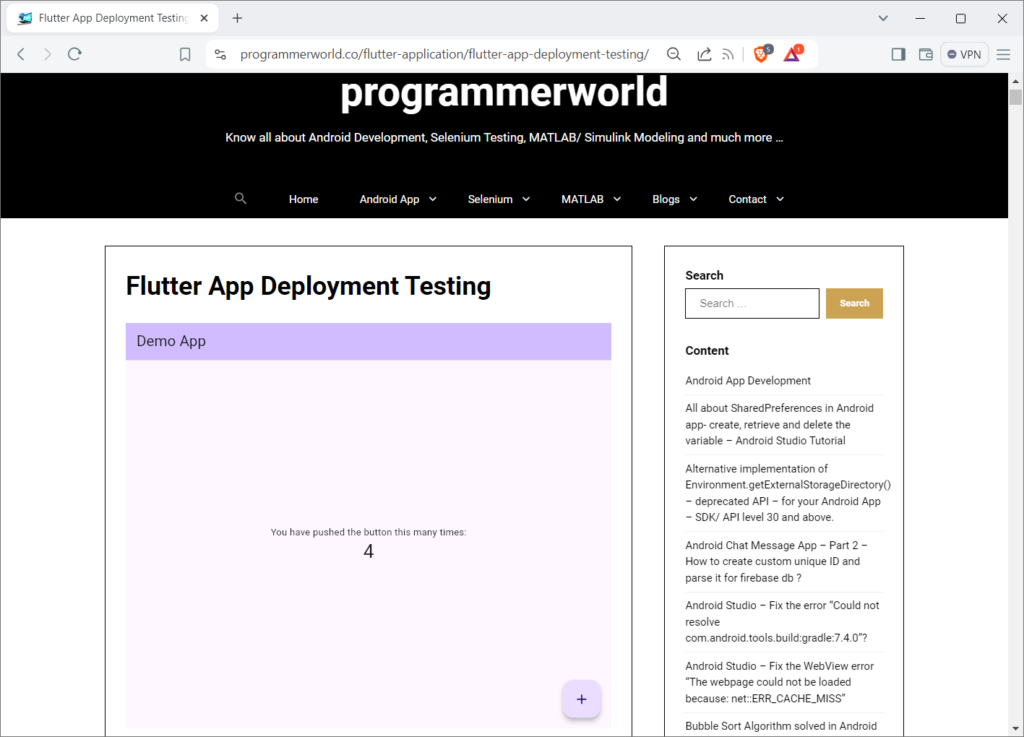The image size is (1024, 737).
Task: Open the MATLAB menu item
Action: [x=583, y=199]
